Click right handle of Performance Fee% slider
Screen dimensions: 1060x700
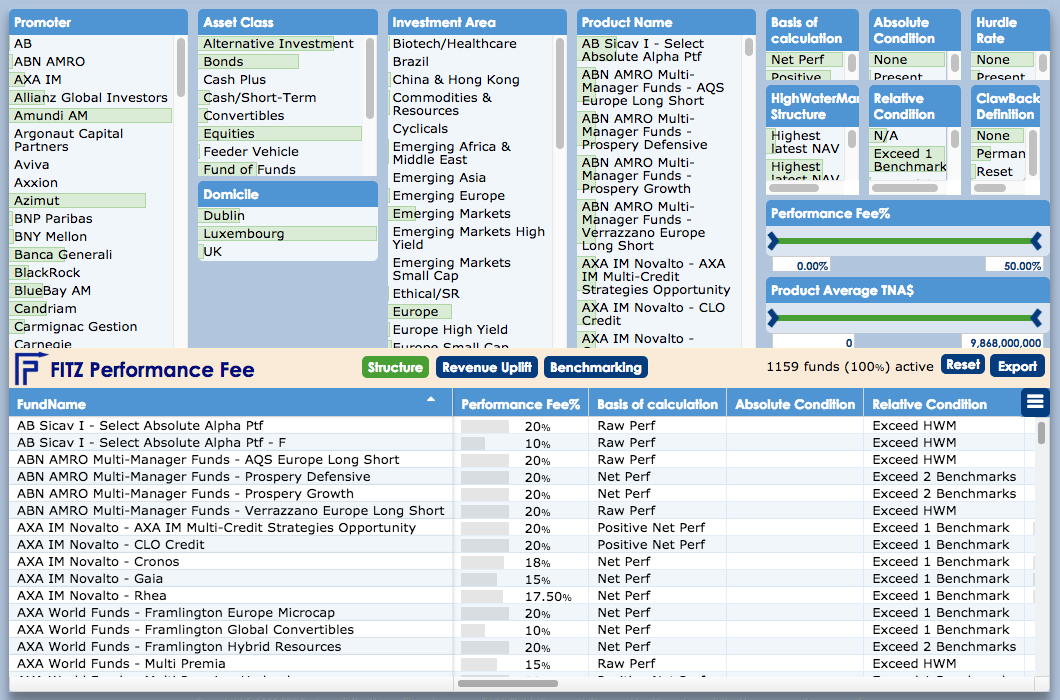(1036, 241)
